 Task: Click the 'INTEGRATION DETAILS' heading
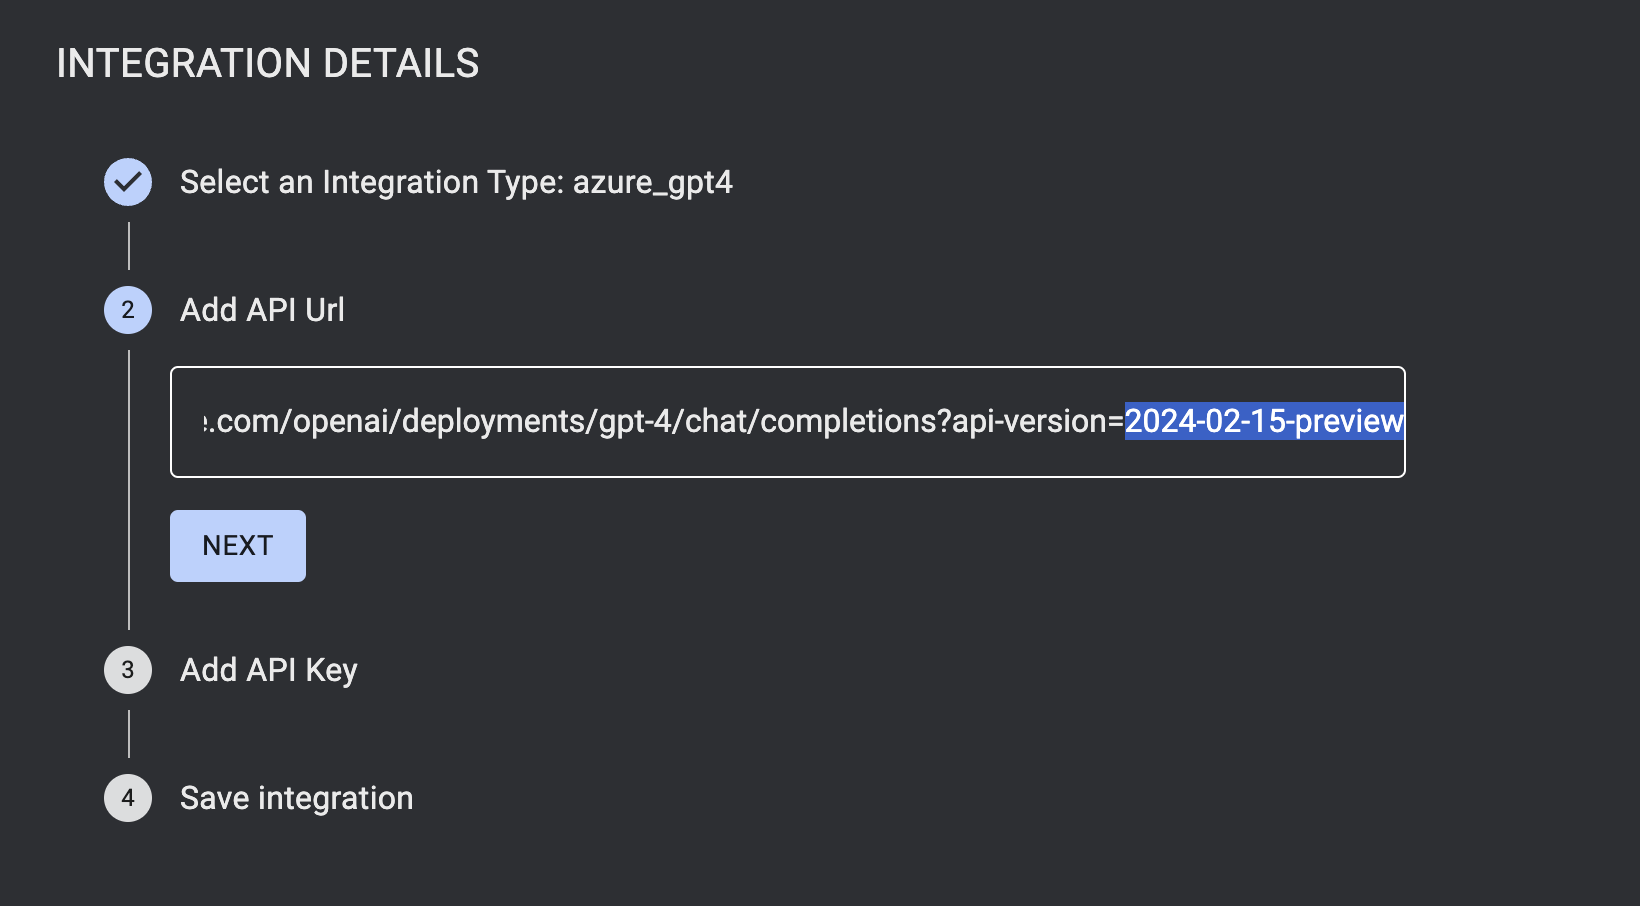pos(268,64)
